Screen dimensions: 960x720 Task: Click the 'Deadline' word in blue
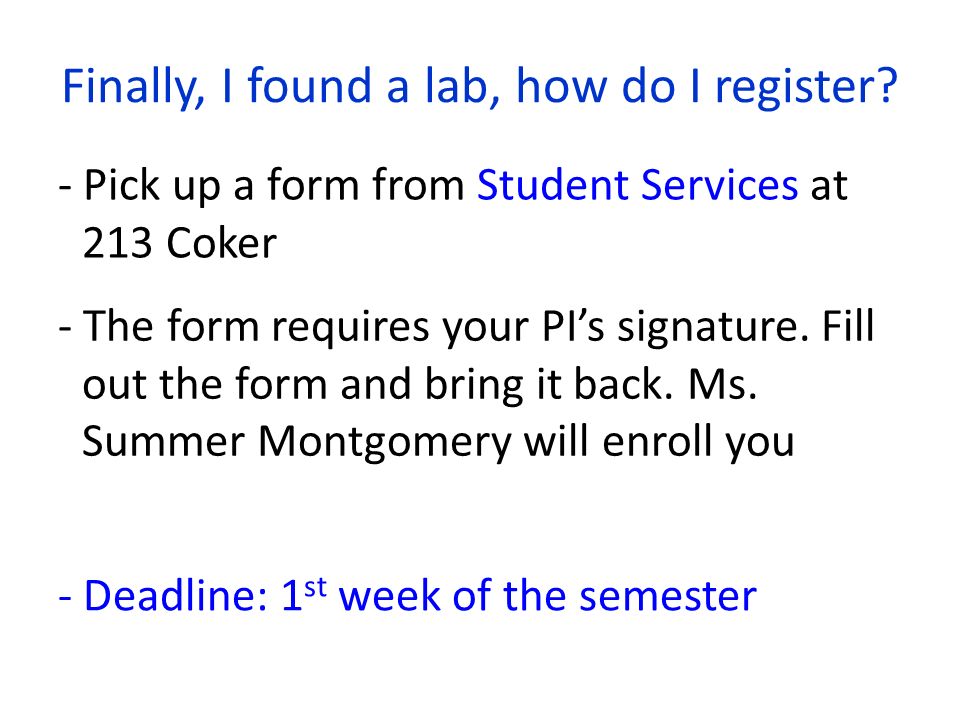click(176, 594)
